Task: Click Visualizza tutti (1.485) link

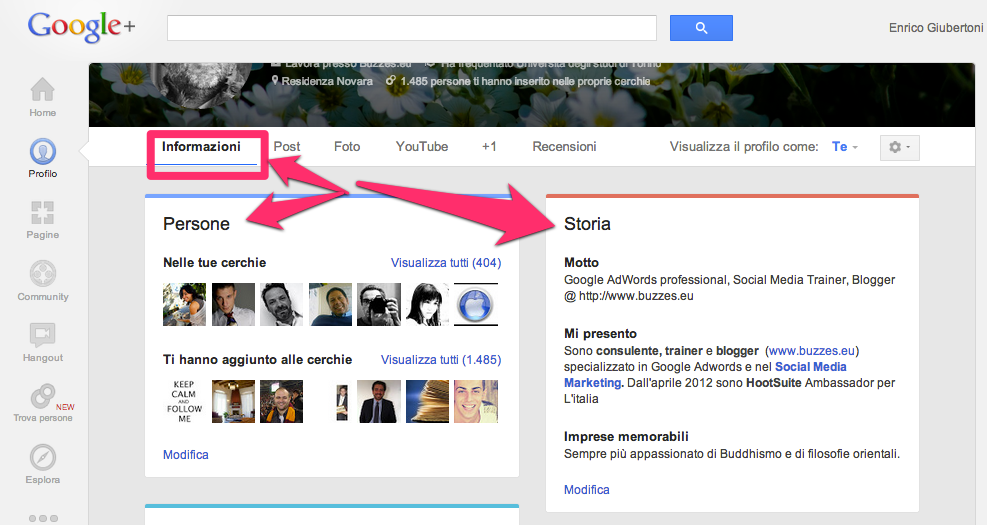Action: (x=441, y=359)
